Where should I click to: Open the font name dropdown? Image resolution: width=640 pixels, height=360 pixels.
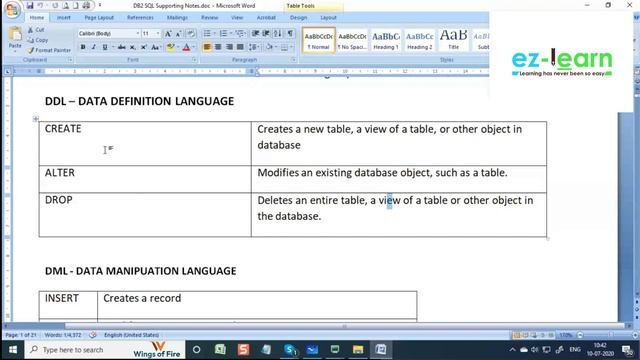tap(138, 33)
